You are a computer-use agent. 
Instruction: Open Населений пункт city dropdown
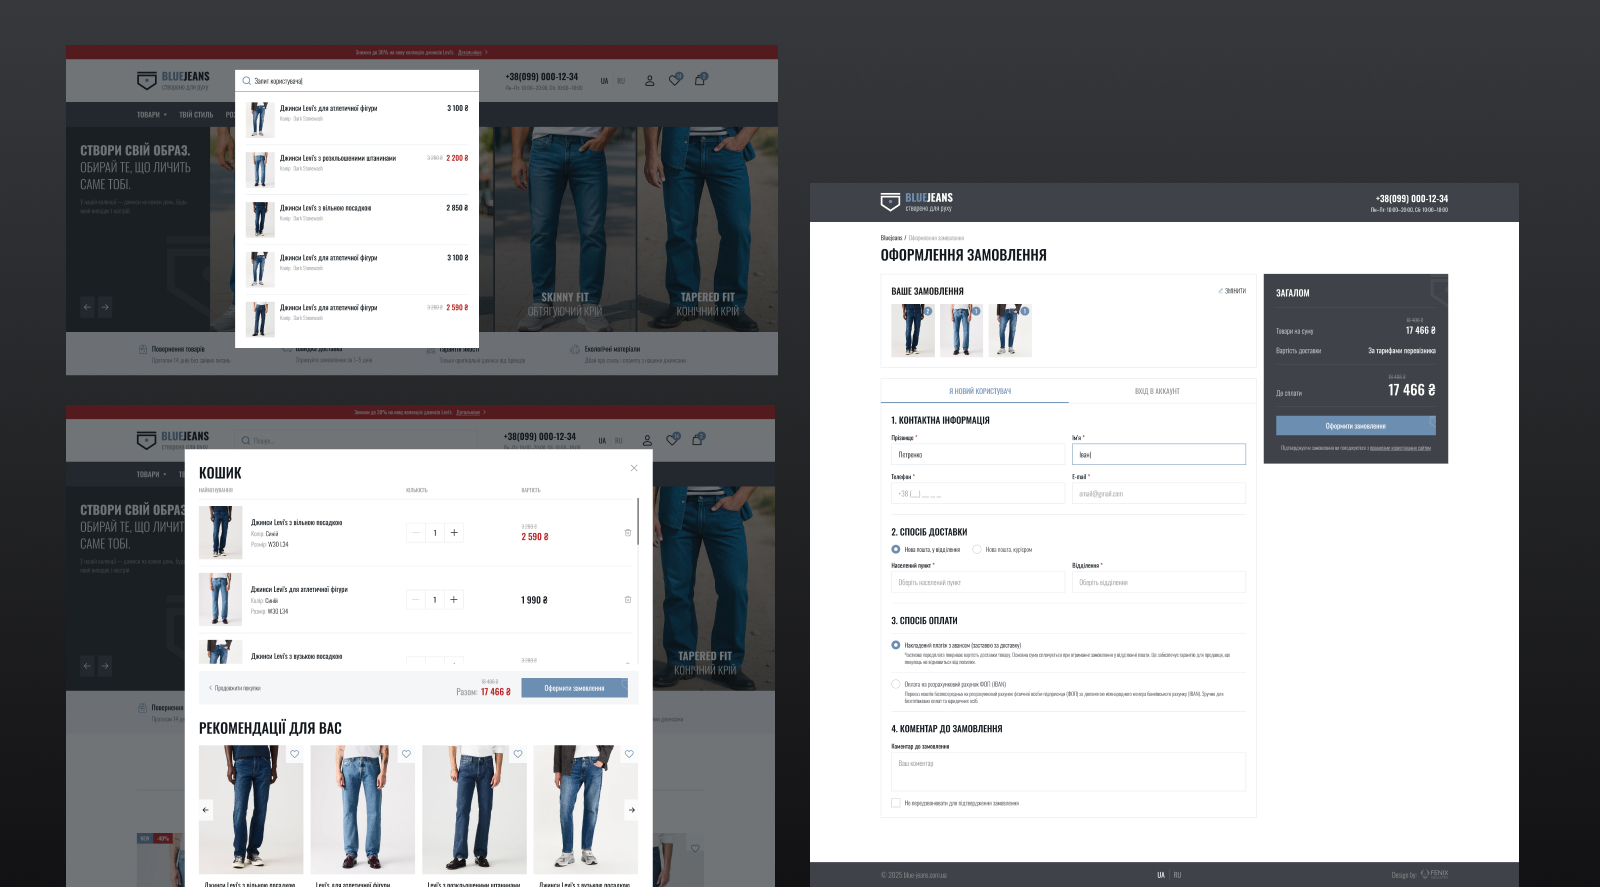[978, 582]
